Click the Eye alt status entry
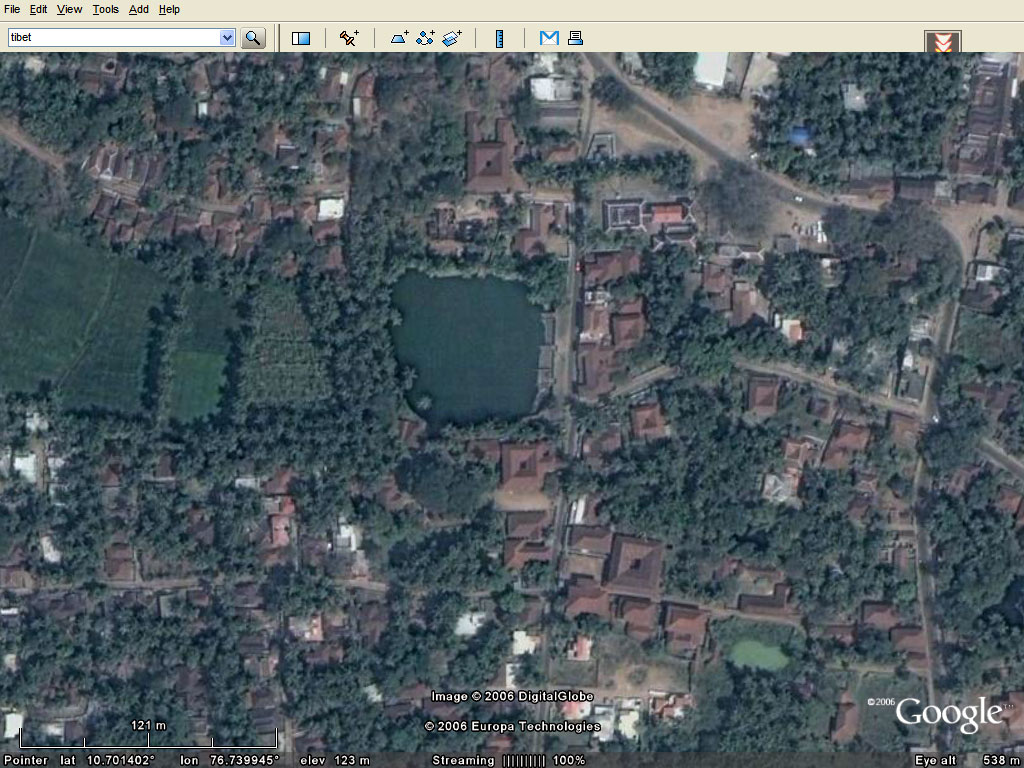 point(968,760)
